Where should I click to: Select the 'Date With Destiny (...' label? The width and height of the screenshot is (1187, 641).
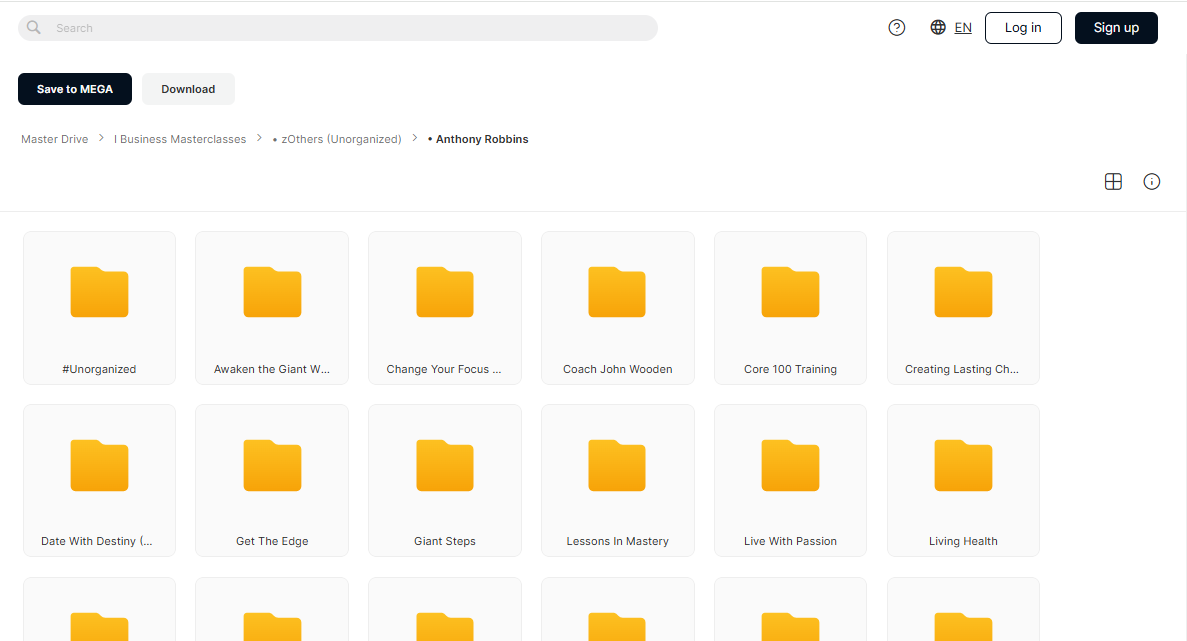click(97, 541)
